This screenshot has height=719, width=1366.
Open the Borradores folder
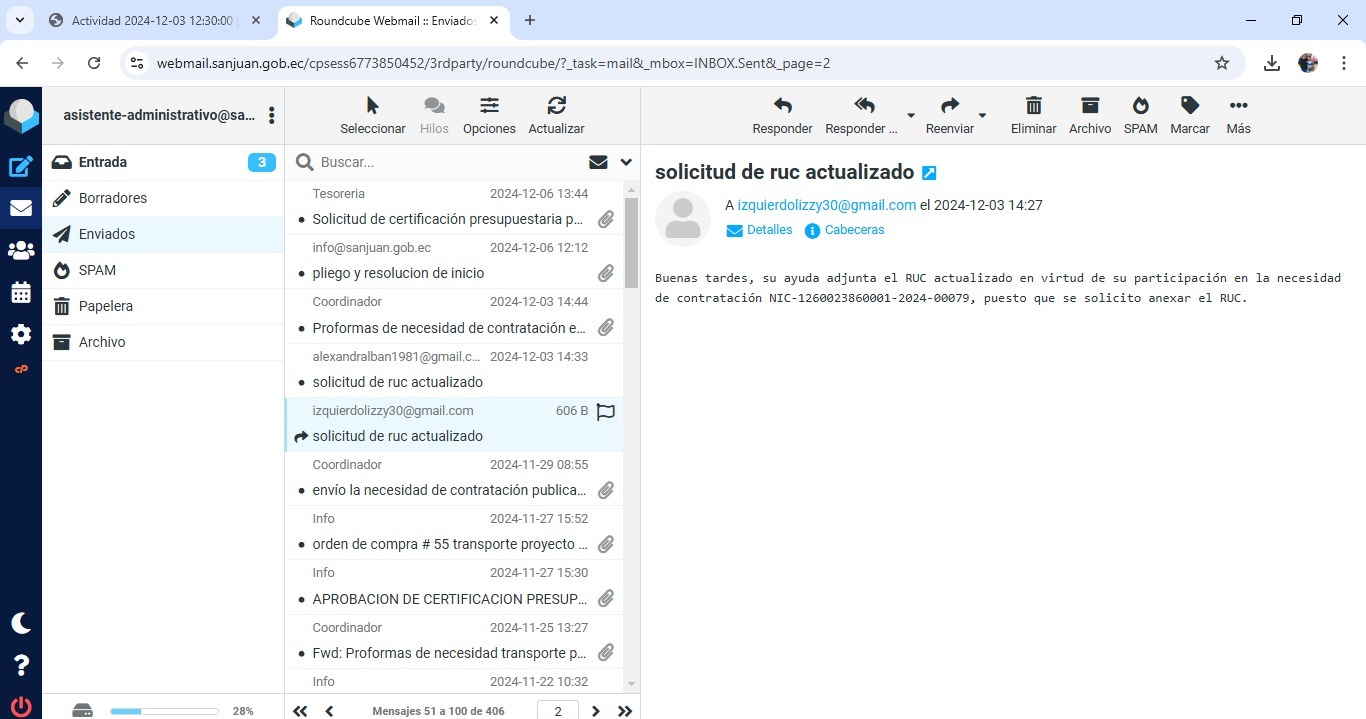pyautogui.click(x=113, y=198)
